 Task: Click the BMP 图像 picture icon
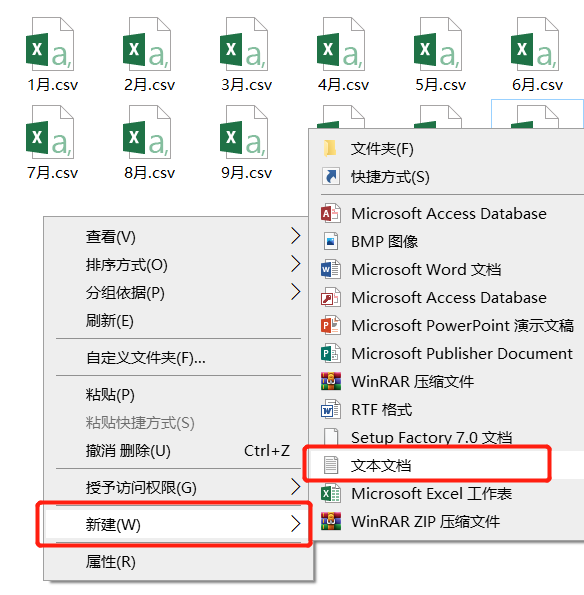click(331, 241)
